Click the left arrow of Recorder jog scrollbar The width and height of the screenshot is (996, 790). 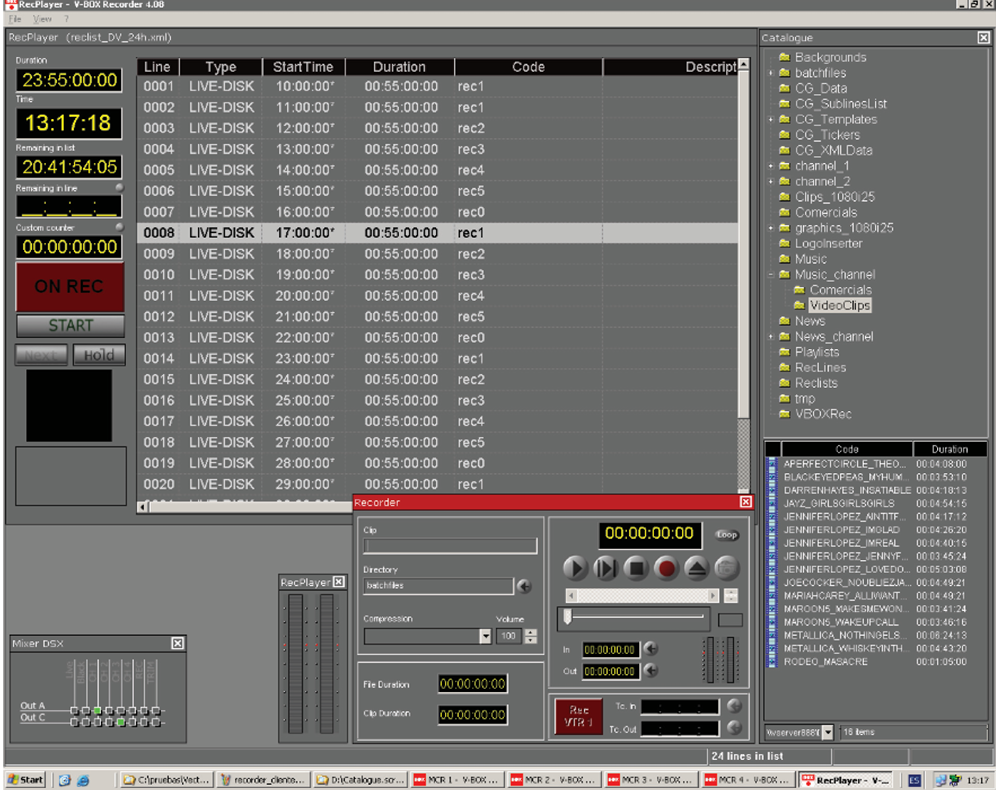(571, 596)
